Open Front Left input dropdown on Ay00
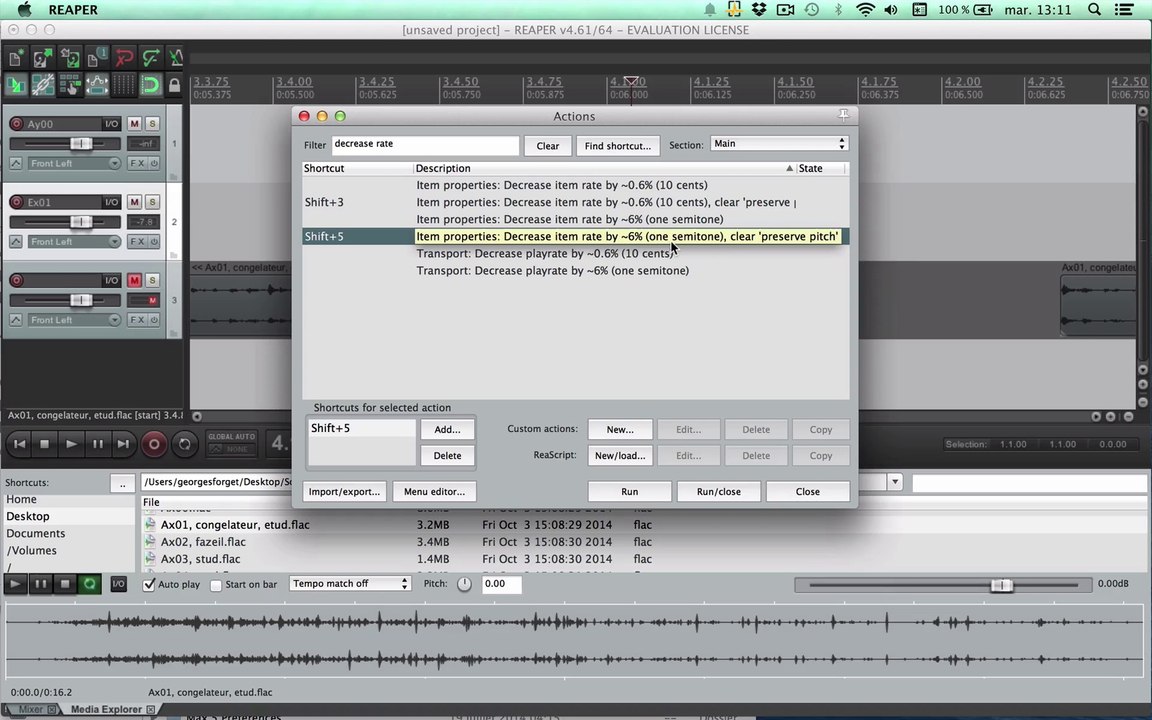Image resolution: width=1152 pixels, height=720 pixels. tap(73, 163)
